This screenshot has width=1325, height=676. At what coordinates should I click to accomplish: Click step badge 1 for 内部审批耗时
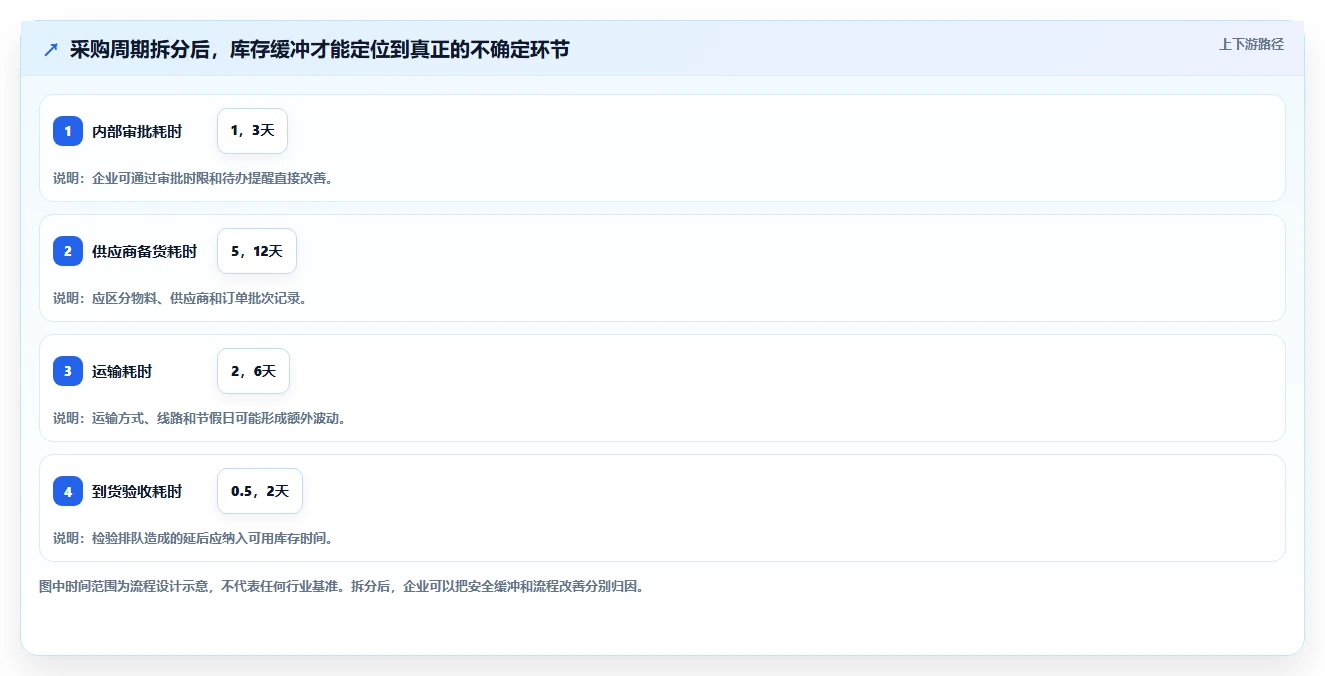click(68, 131)
